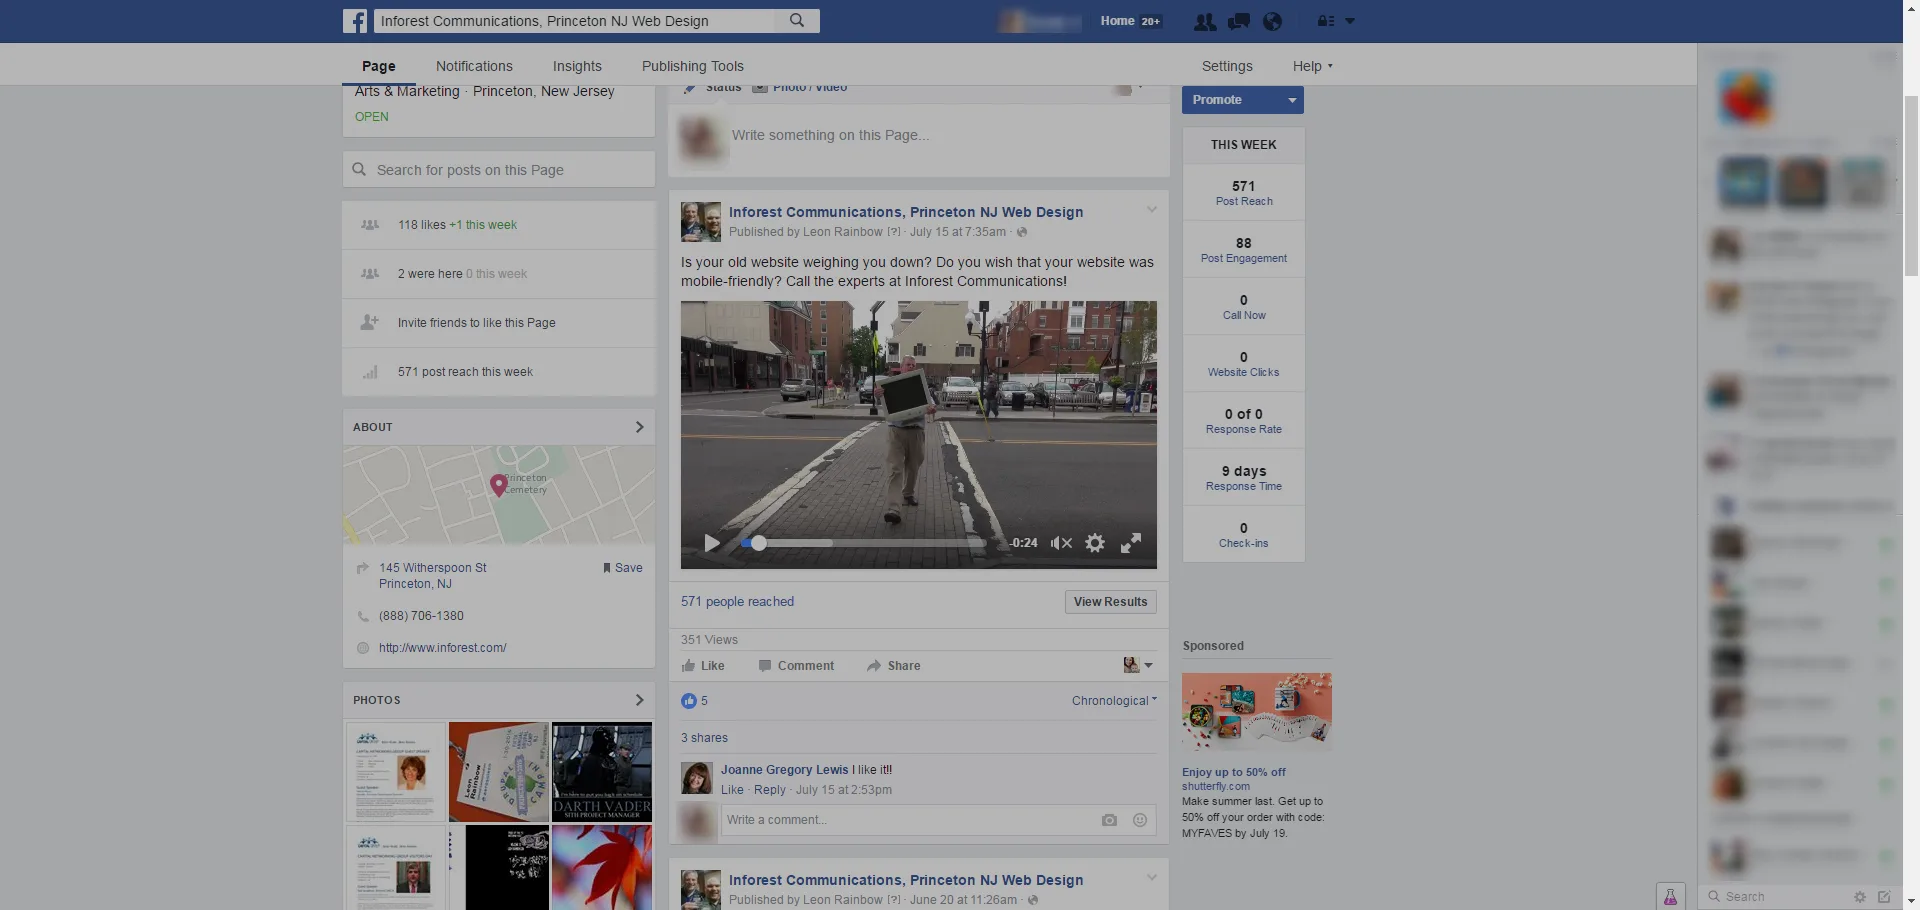Click the map location pin
This screenshot has height=910, width=1920.
pos(498,485)
